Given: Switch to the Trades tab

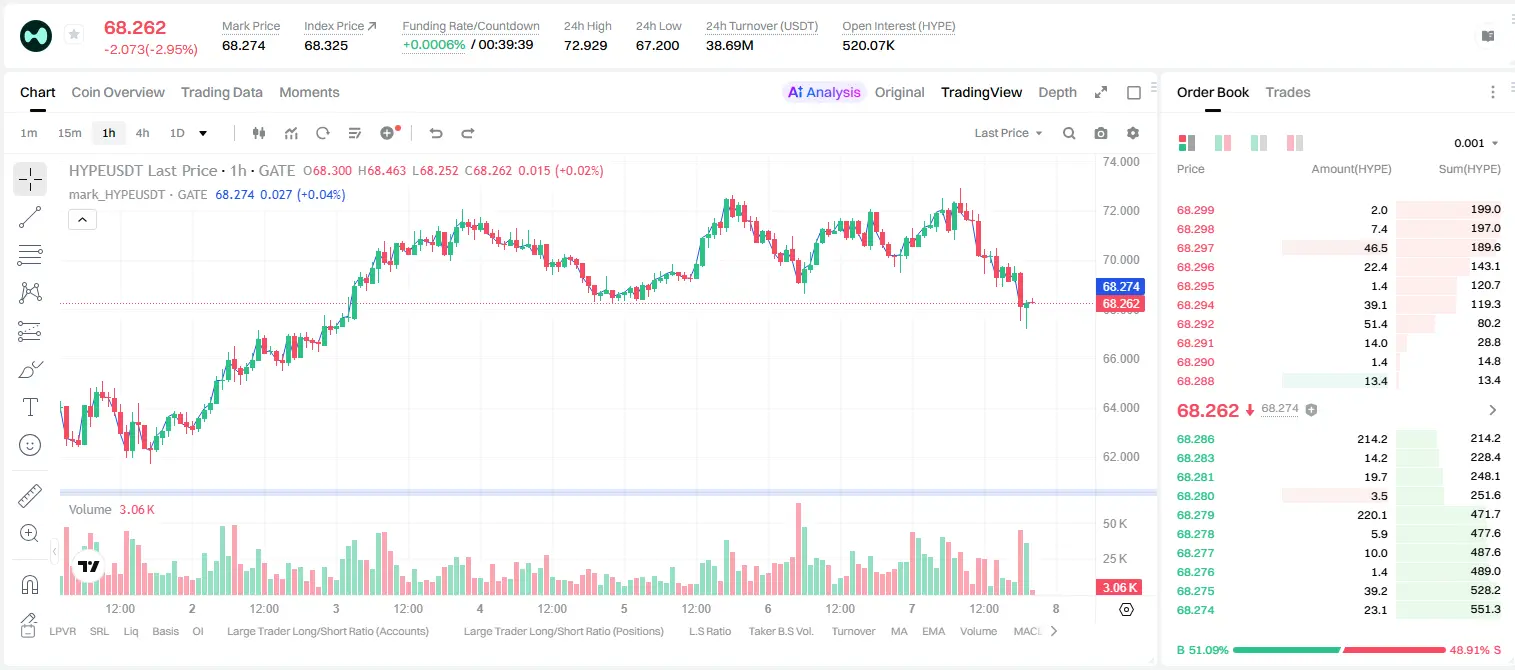Looking at the screenshot, I should (x=1287, y=92).
